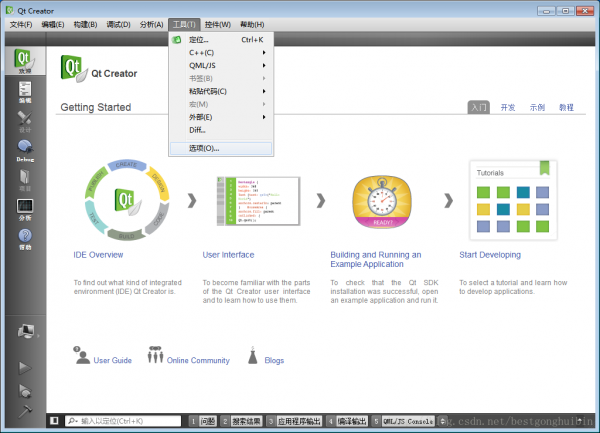Open 选项(O)... from the tools menu

click(x=221, y=148)
